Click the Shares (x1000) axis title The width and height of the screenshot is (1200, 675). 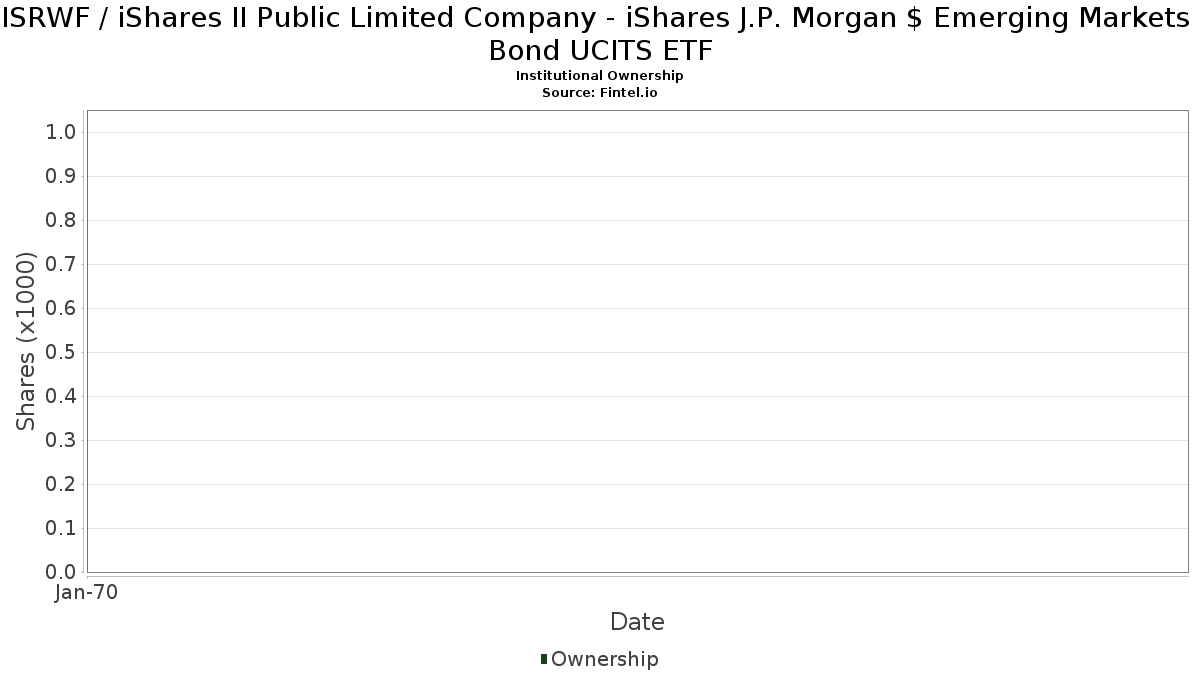click(26, 342)
